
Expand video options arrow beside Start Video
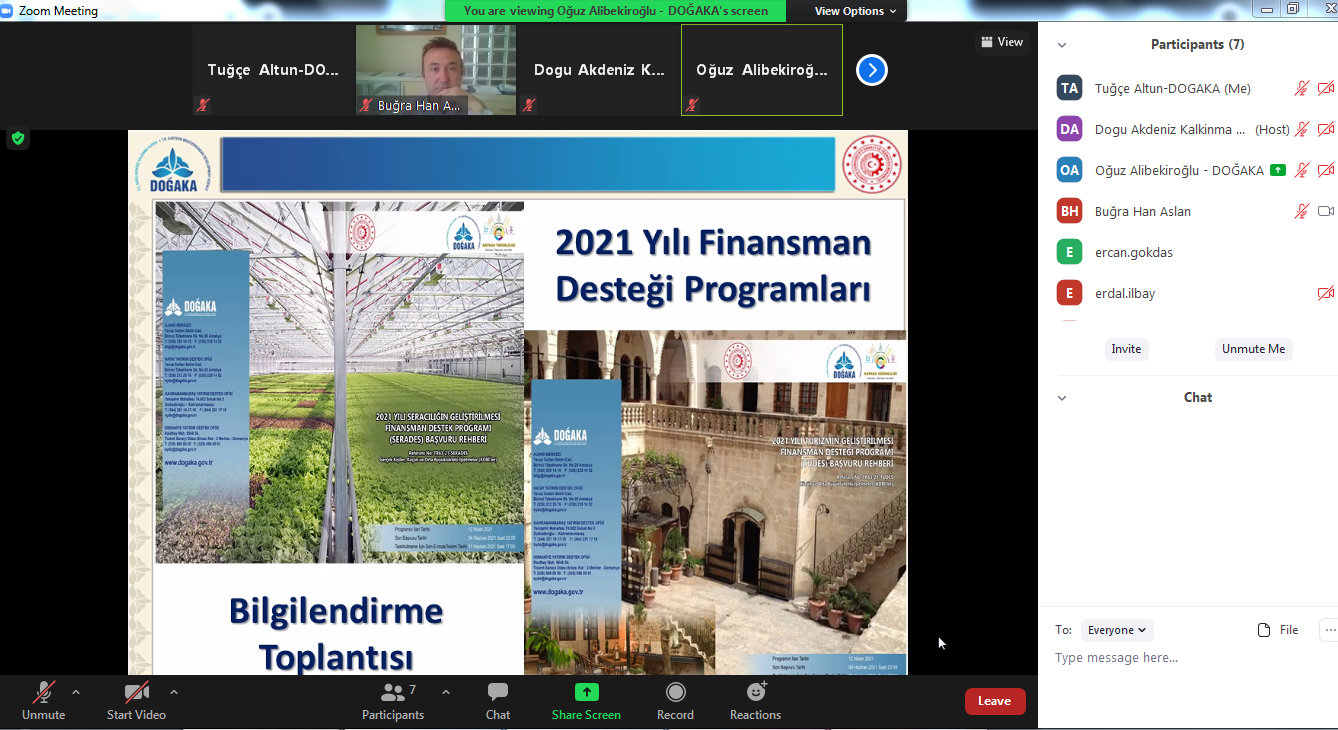(174, 692)
